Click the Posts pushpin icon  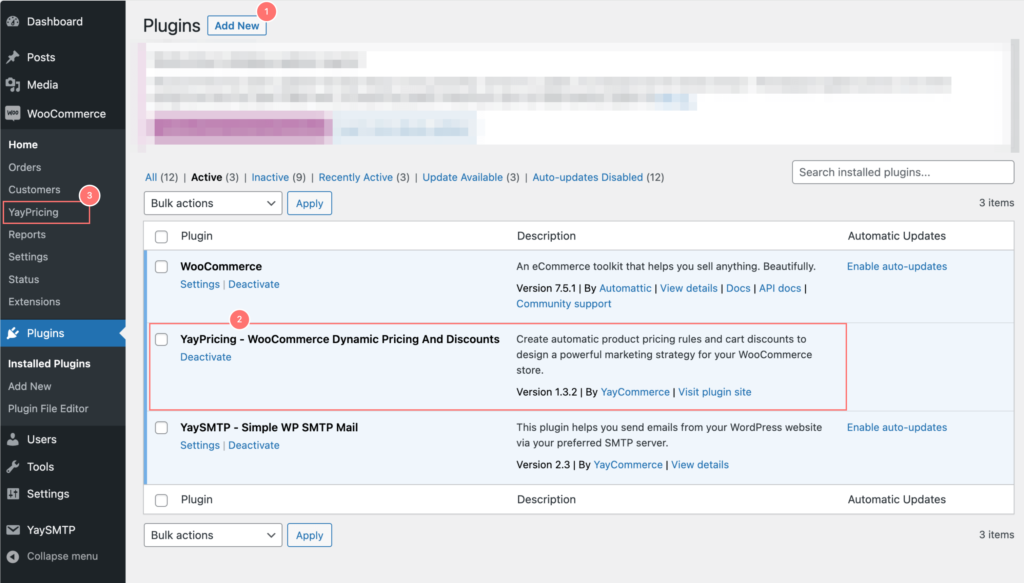13,57
